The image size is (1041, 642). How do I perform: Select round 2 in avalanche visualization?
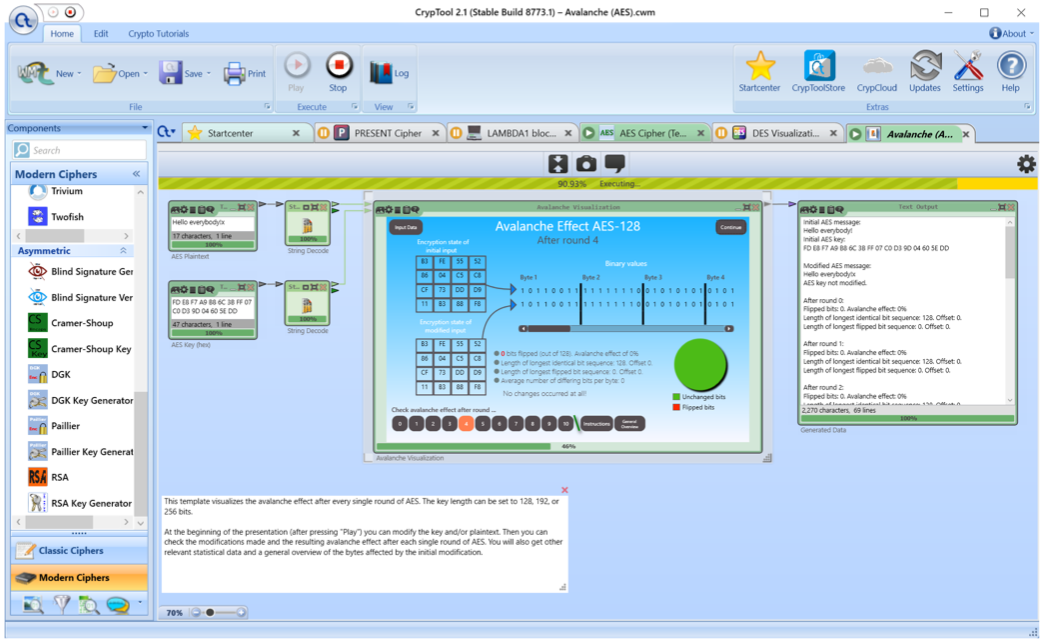[x=433, y=424]
